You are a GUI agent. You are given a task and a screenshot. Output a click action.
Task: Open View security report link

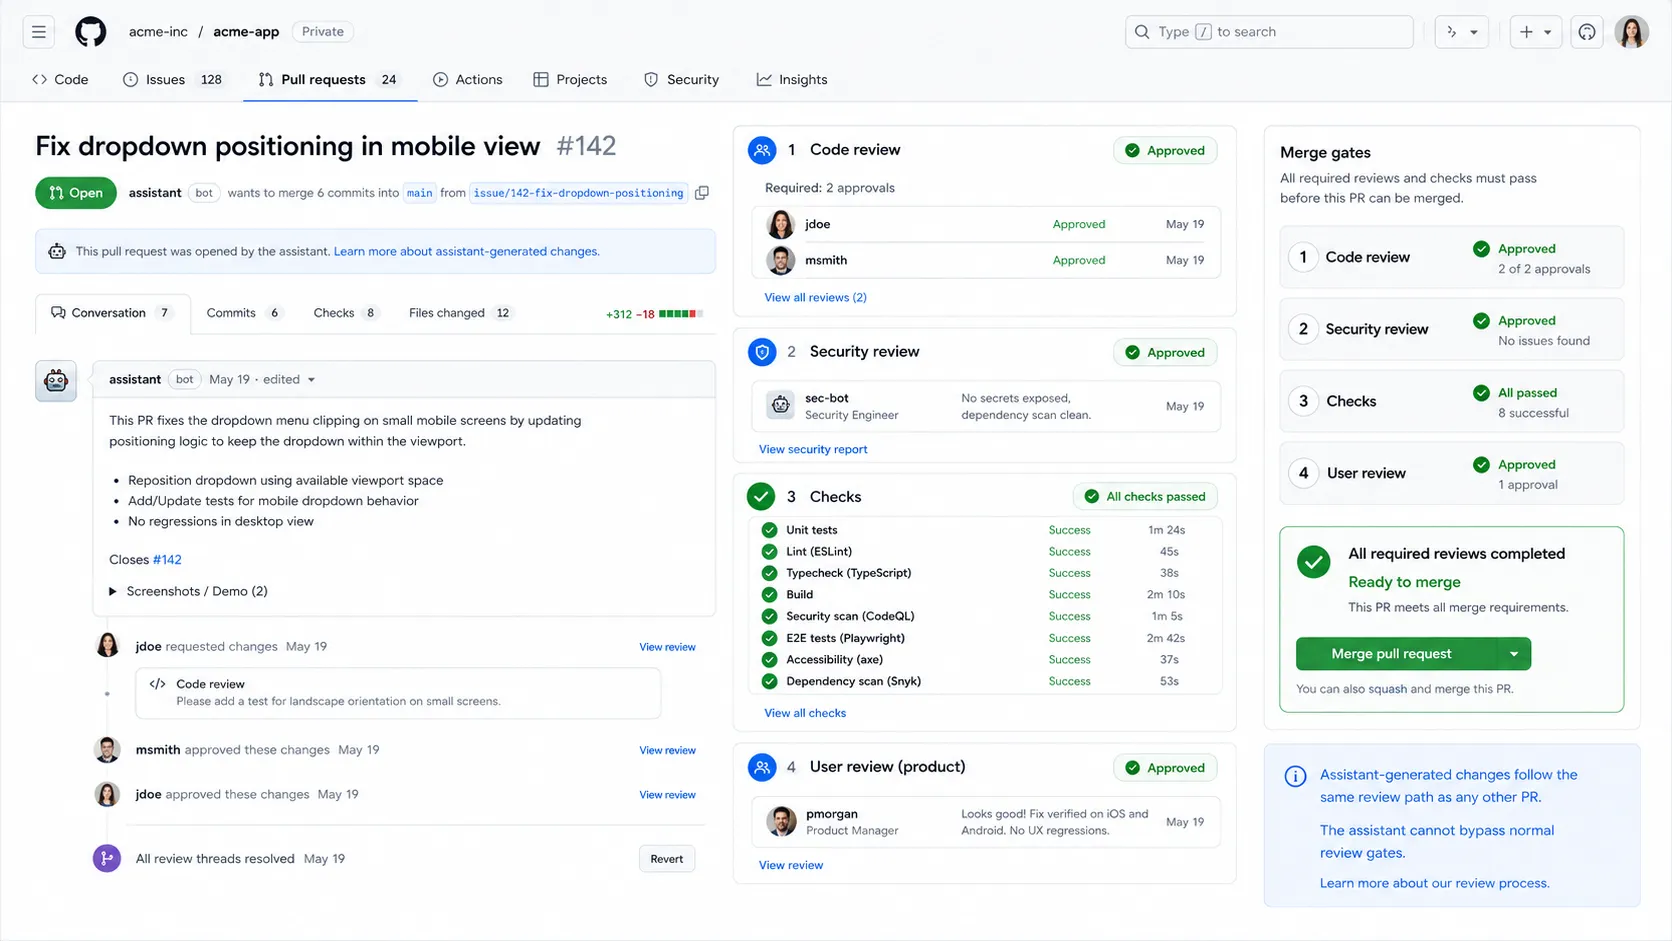click(x=813, y=449)
